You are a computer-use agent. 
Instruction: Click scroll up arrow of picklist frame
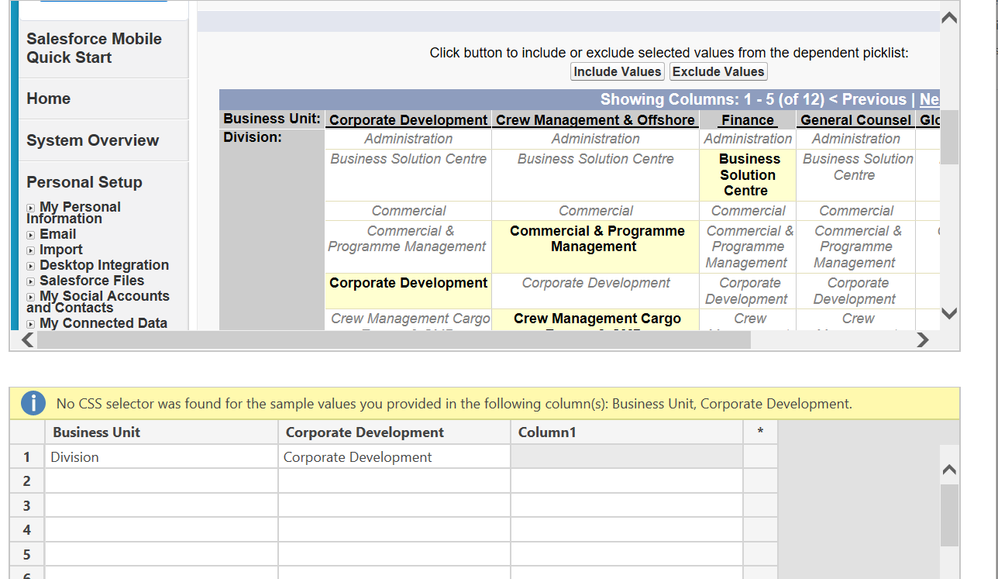point(949,18)
